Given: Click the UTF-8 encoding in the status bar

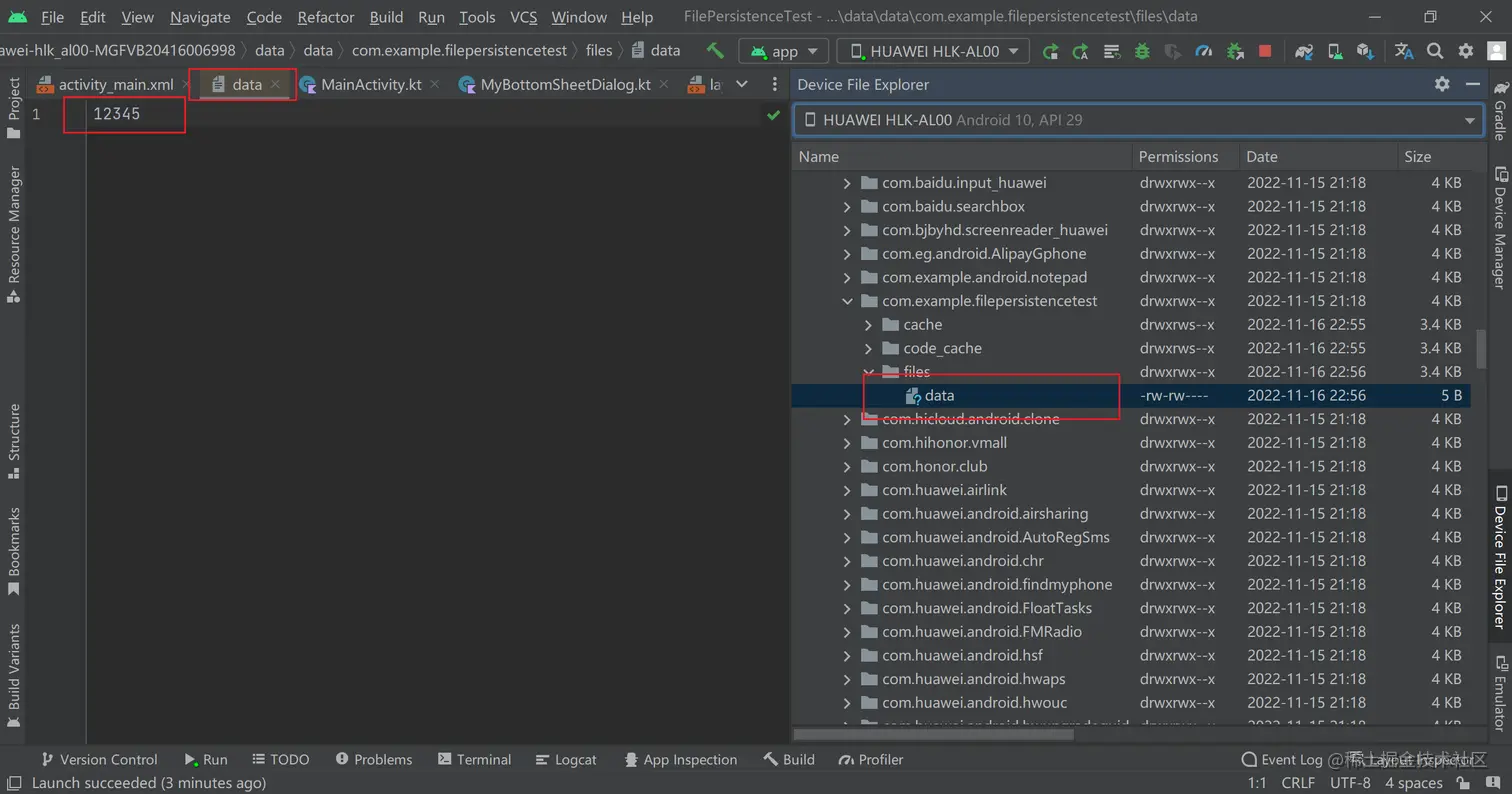Looking at the screenshot, I should (1350, 783).
